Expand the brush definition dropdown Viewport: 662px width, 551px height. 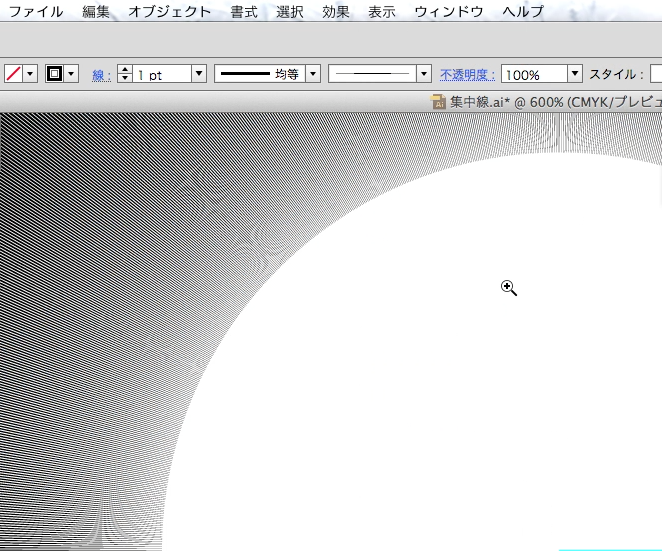[424, 74]
